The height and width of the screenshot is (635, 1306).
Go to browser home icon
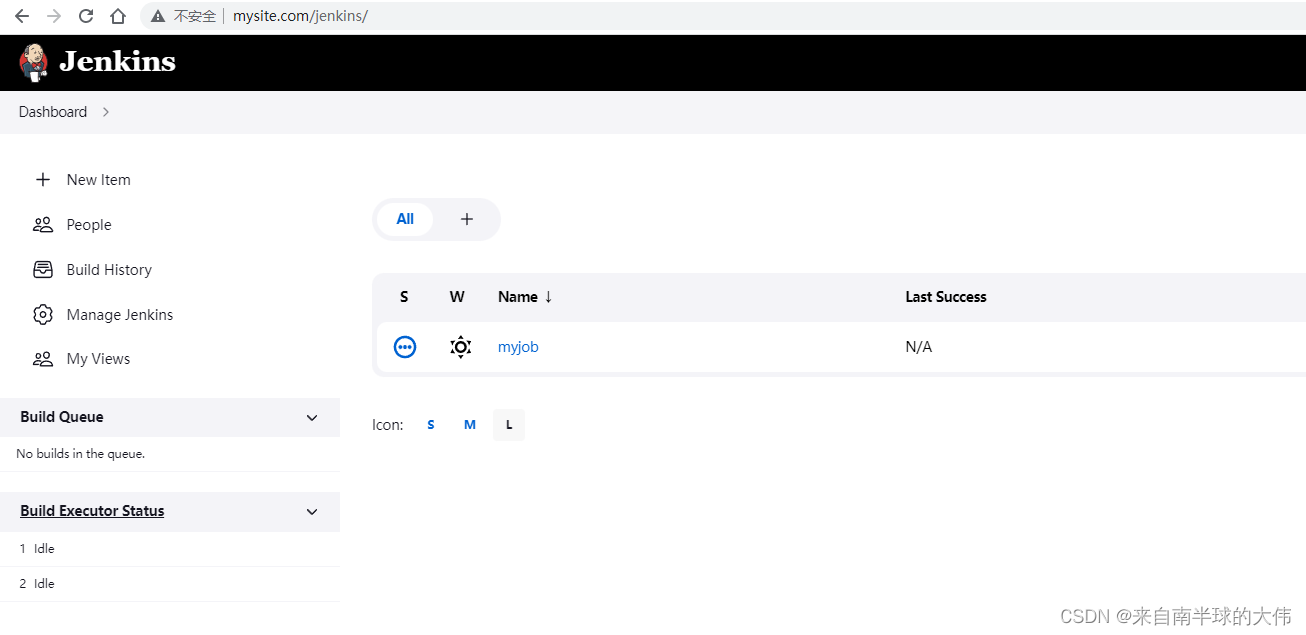(118, 16)
